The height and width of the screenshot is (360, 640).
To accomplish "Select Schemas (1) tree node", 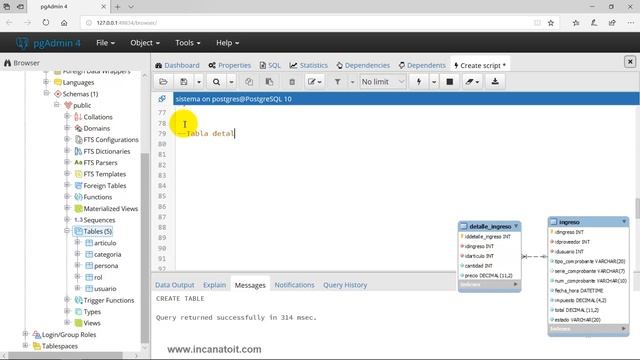I will point(80,94).
